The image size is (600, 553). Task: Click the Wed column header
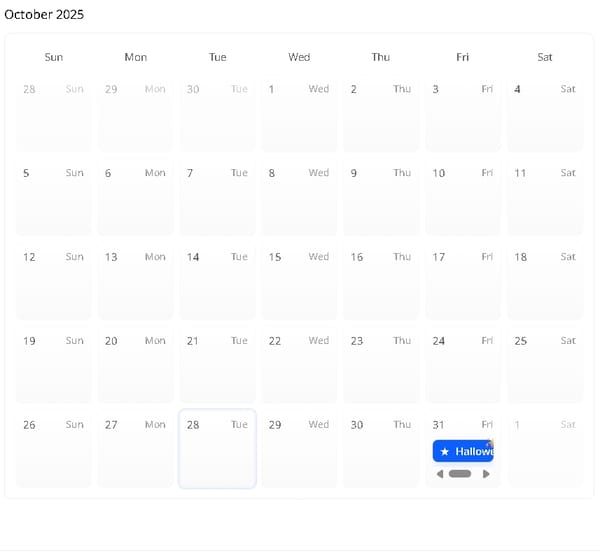click(x=299, y=57)
